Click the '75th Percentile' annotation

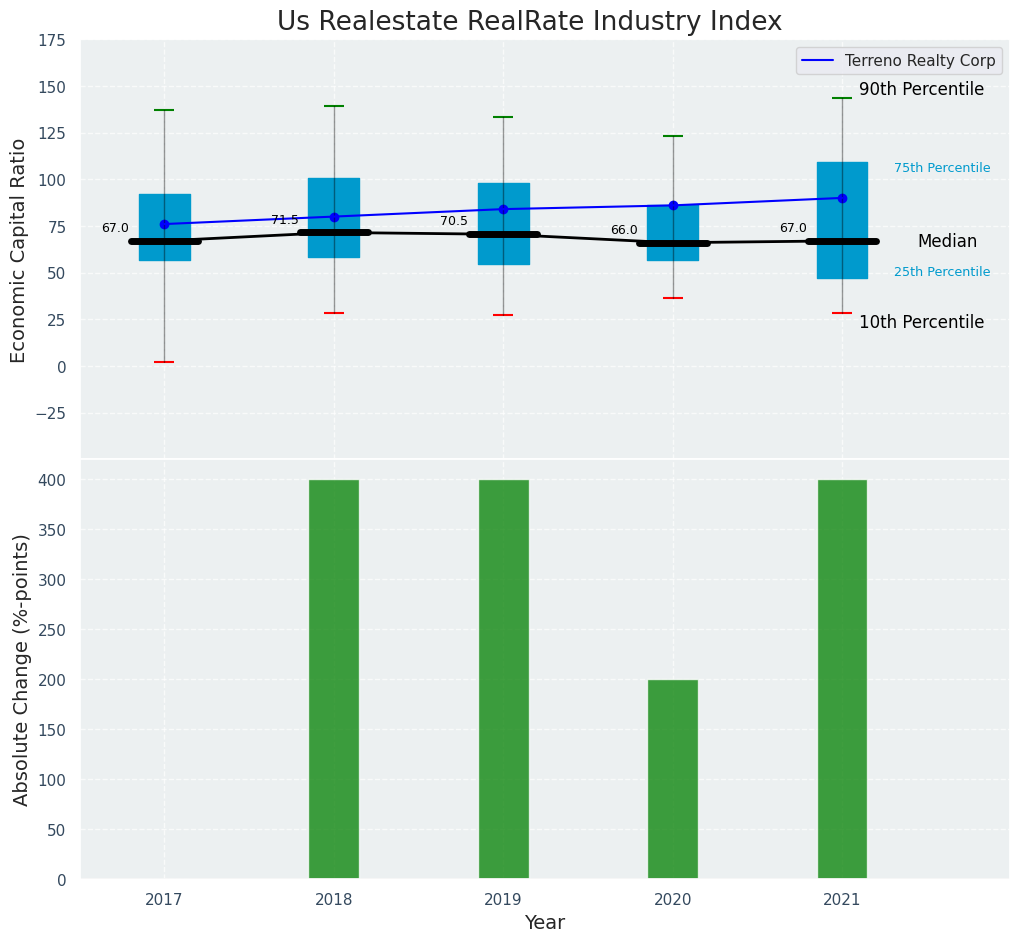pyautogui.click(x=942, y=168)
